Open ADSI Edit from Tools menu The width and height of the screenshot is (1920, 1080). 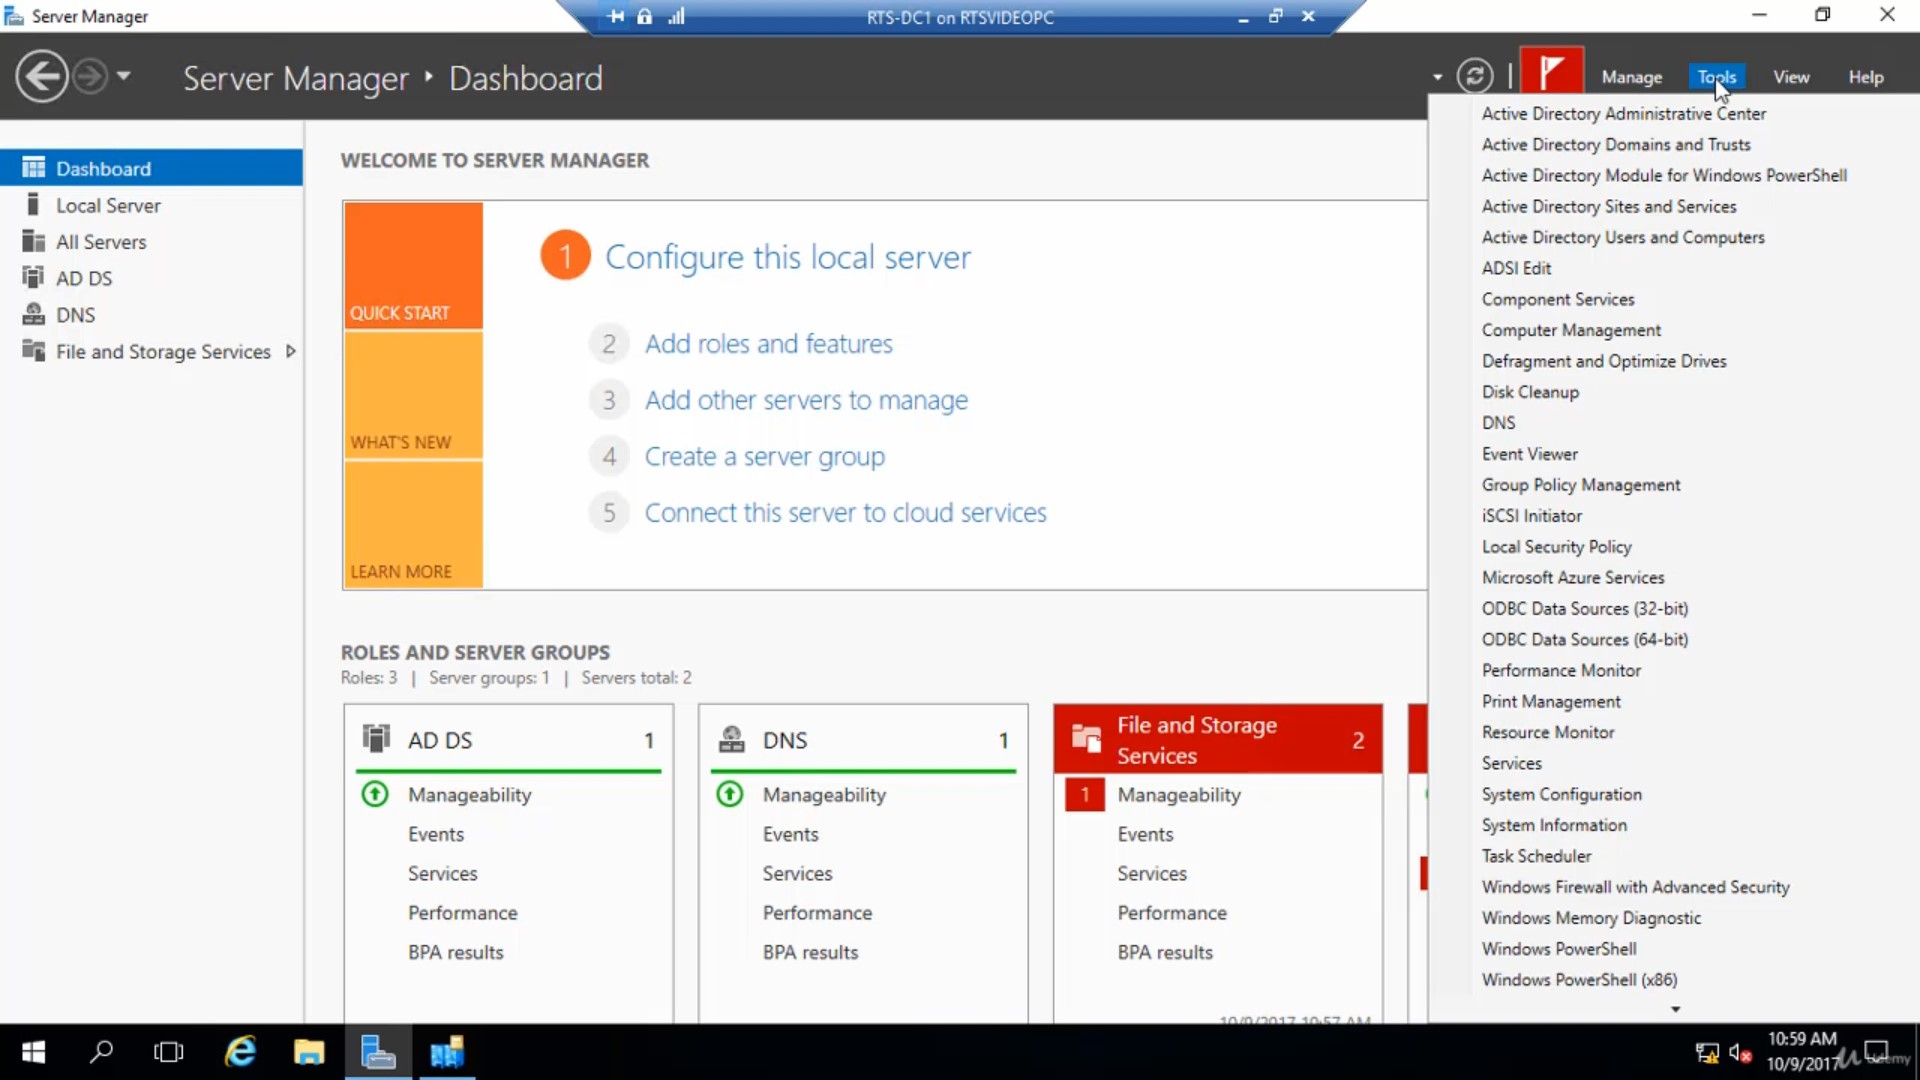pyautogui.click(x=1516, y=269)
